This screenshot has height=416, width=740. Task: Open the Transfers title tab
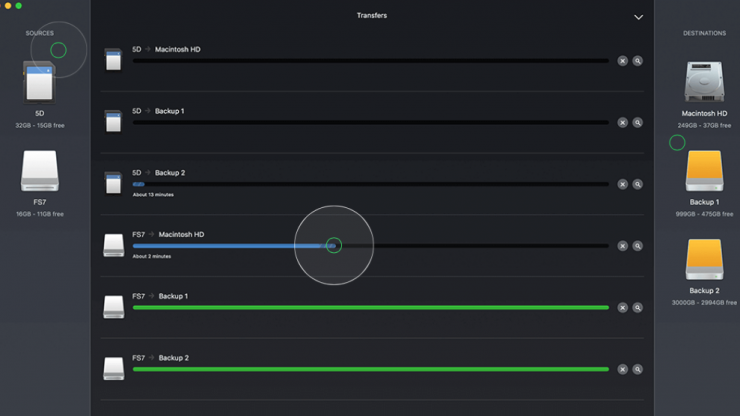[x=371, y=16]
